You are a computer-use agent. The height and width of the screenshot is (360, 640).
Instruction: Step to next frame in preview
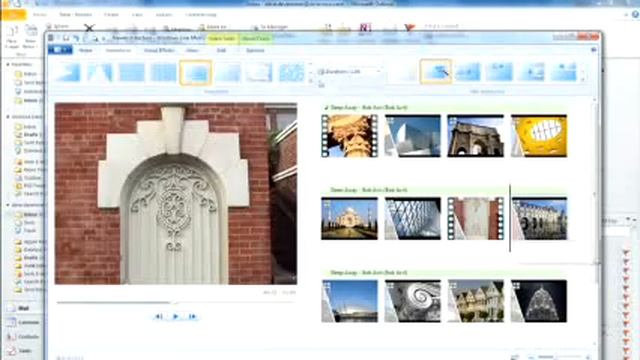tap(192, 316)
